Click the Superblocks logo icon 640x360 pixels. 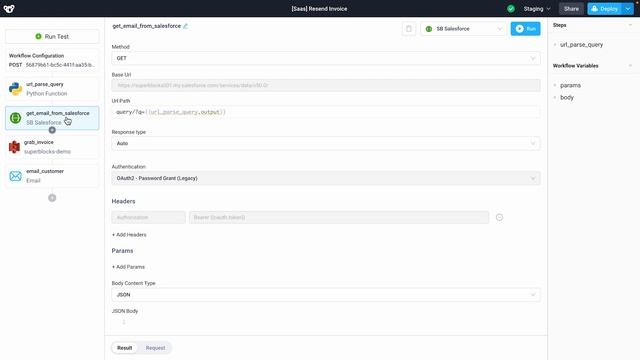click(9, 9)
